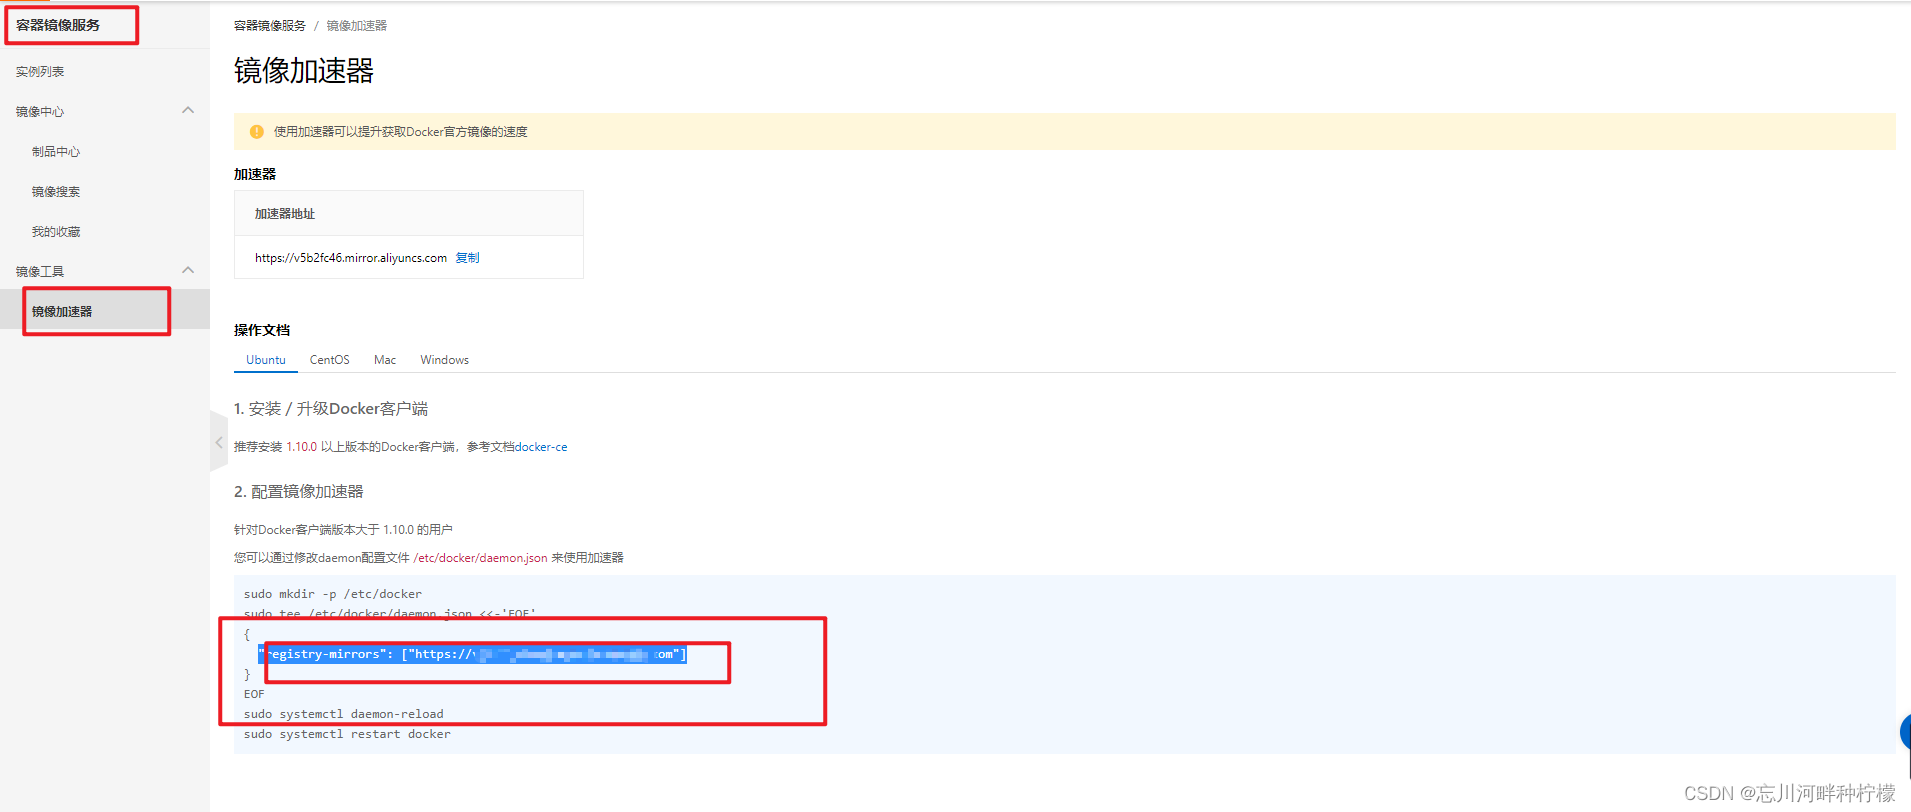Collapse the 镜像中心 section chevron
The image size is (1911, 812).
coord(188,110)
